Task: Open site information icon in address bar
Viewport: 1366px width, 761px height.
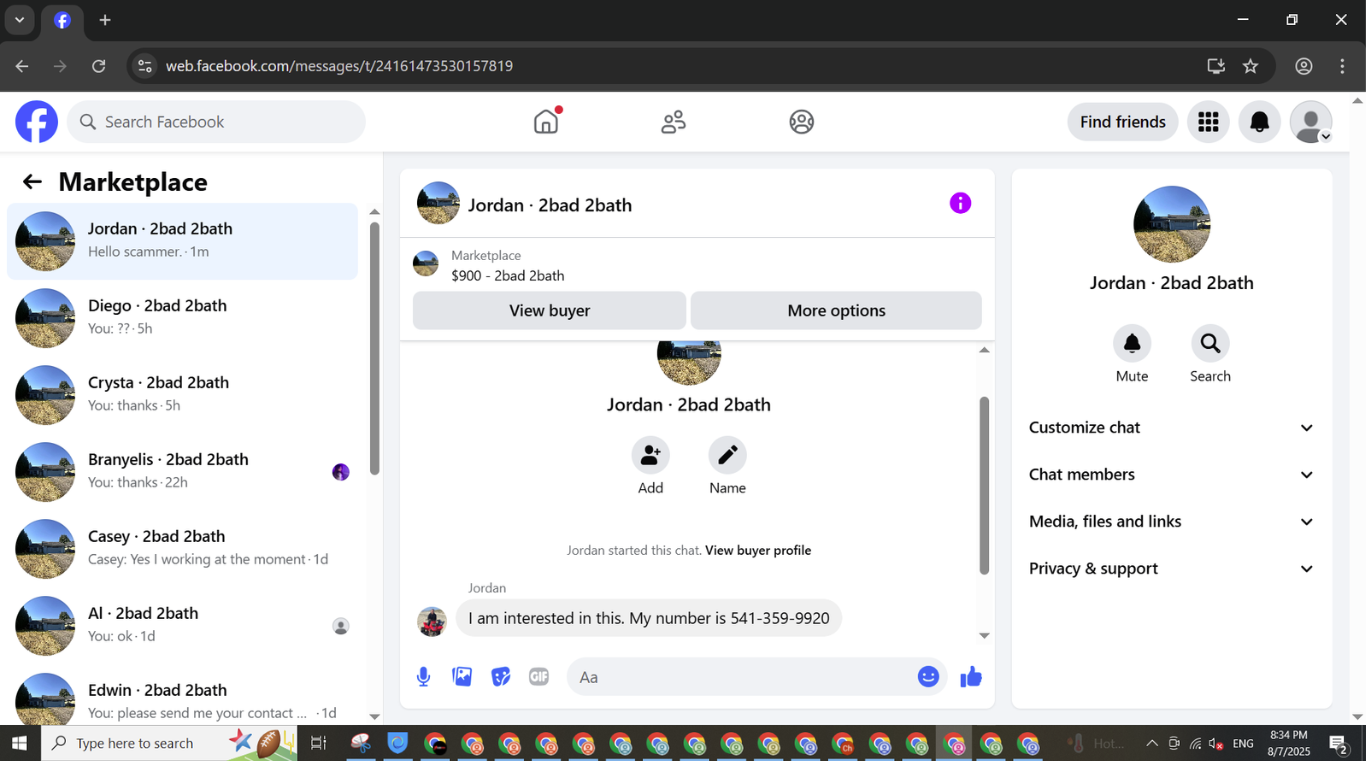Action: [x=145, y=66]
